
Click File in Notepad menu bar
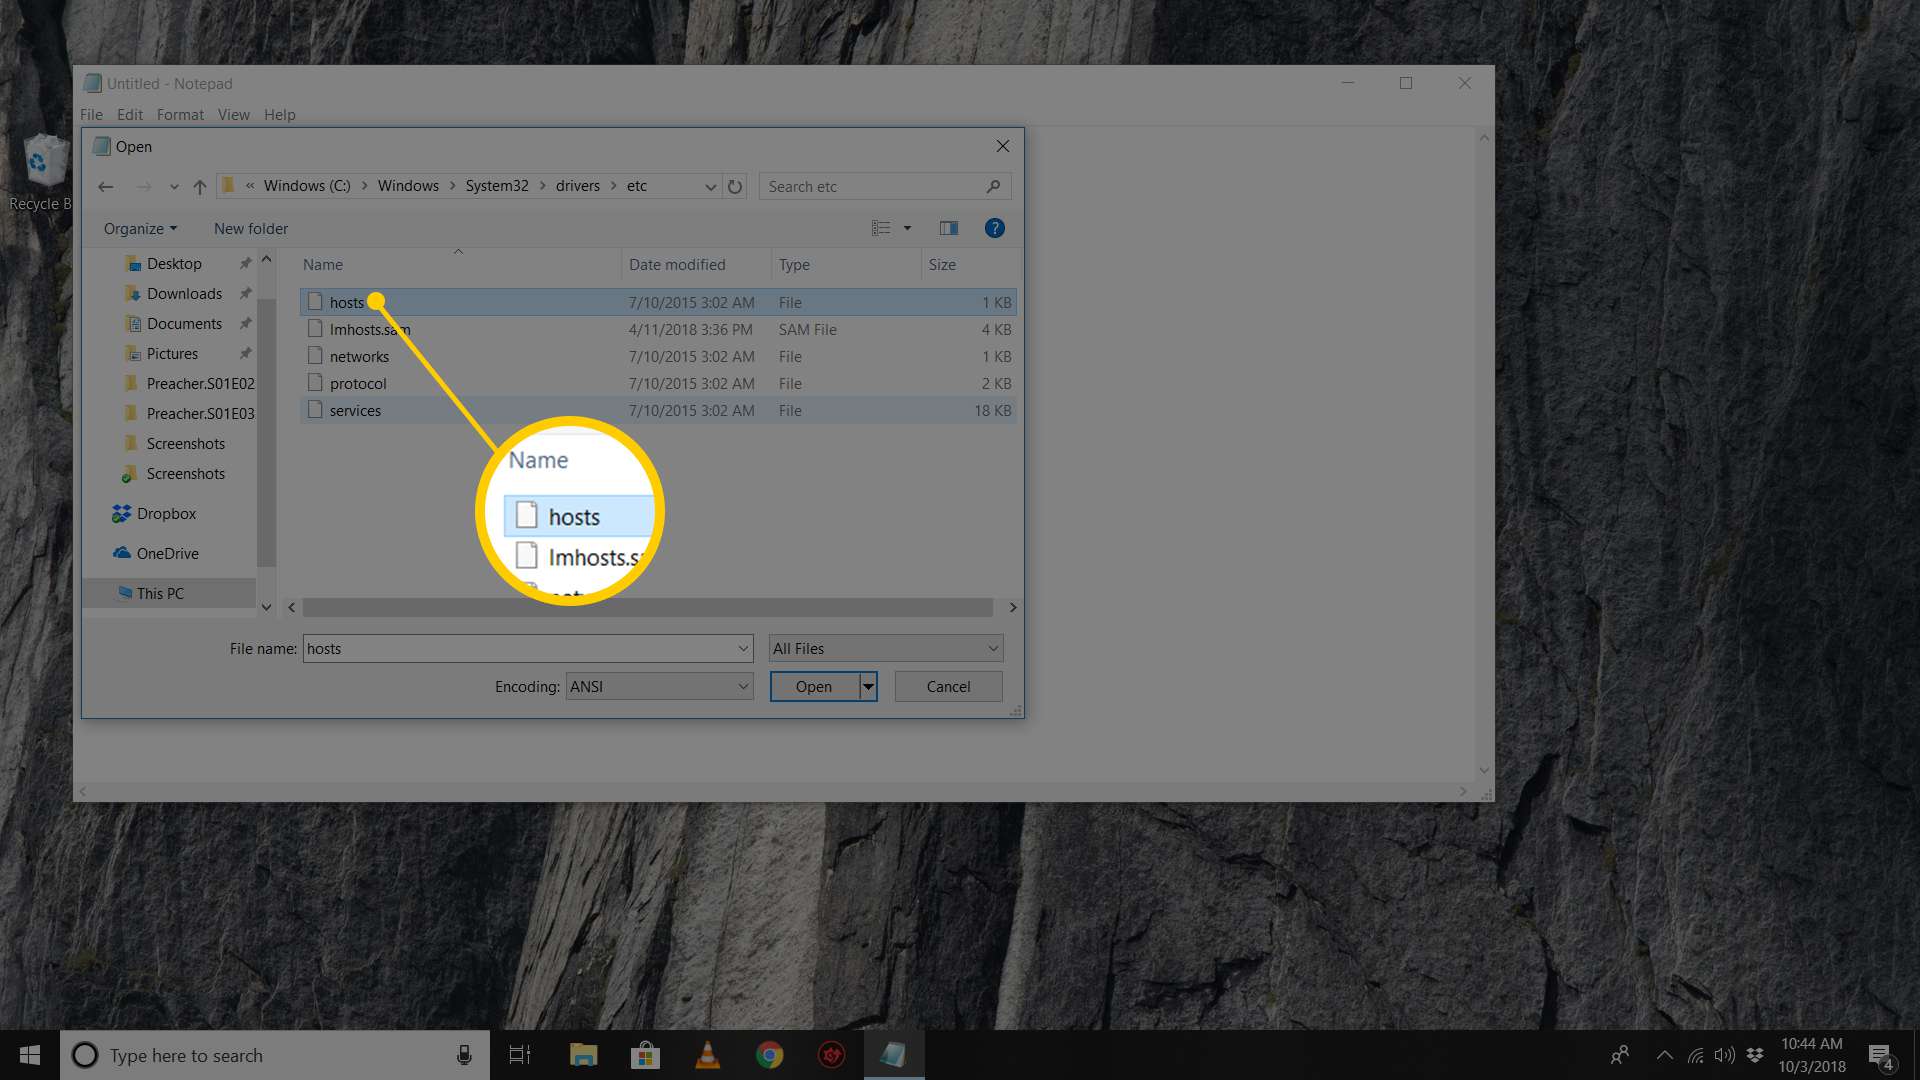(x=91, y=113)
